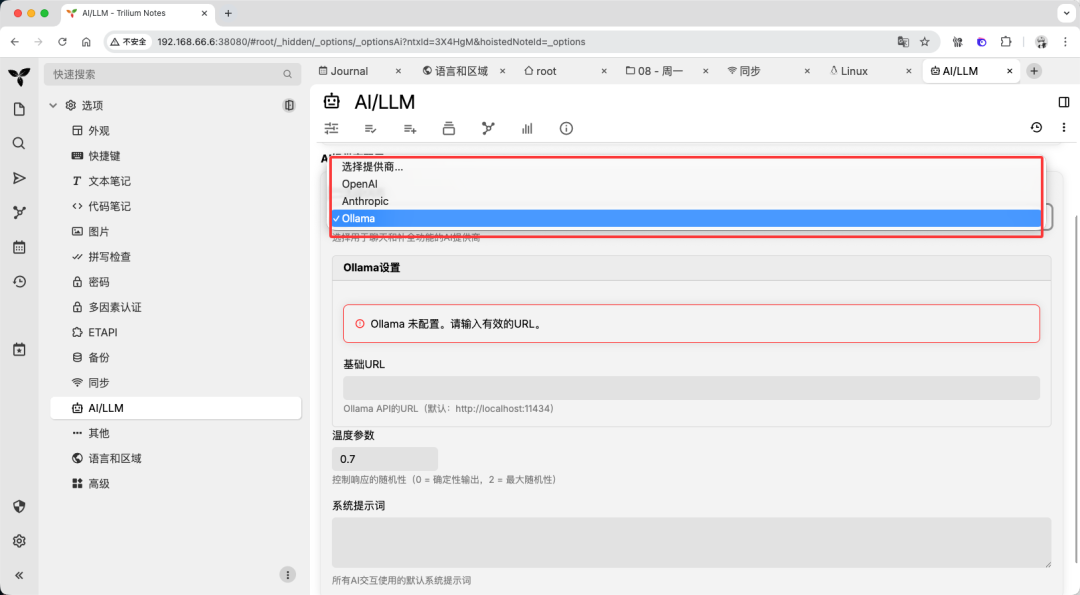This screenshot has height=595, width=1080.
Task: Open note map ribbon icon
Action: click(488, 128)
